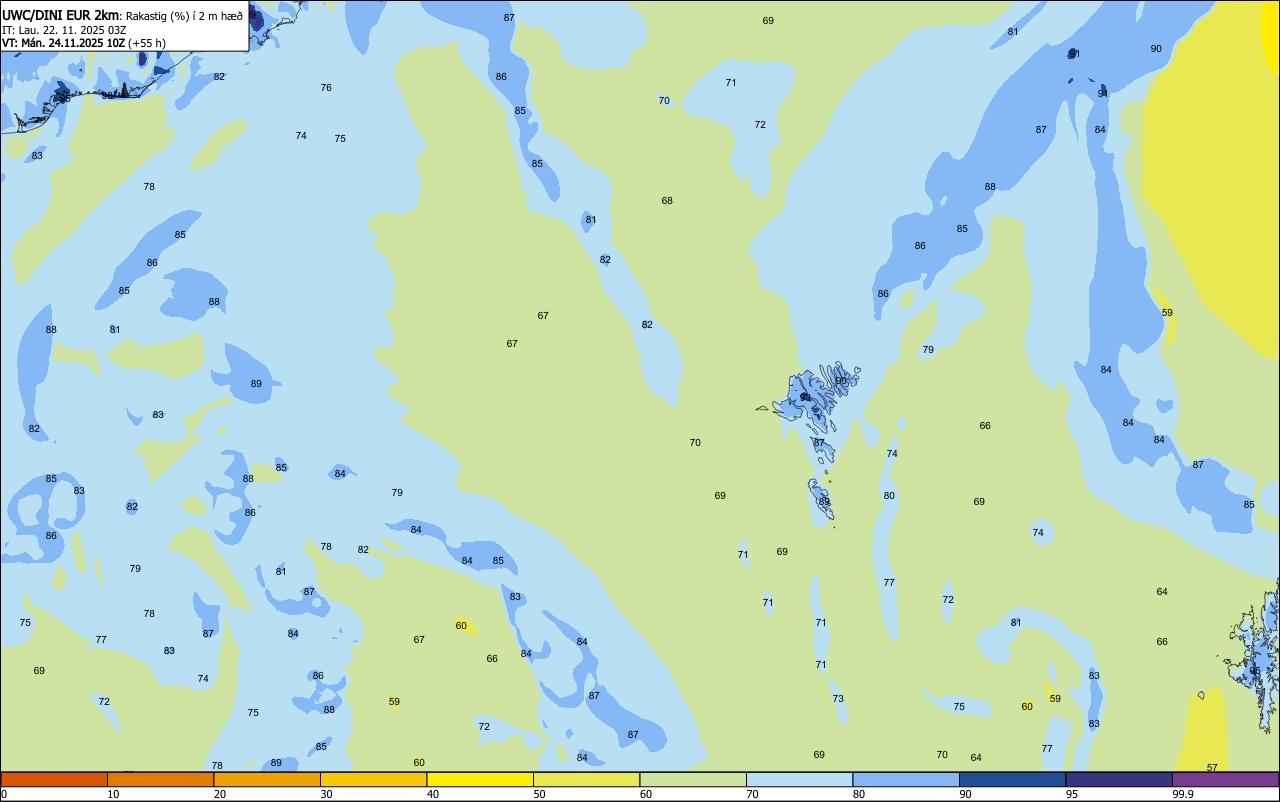Select the medium blue 80–90 legend swatch
Image resolution: width=1280 pixels, height=802 pixels.
906,779
